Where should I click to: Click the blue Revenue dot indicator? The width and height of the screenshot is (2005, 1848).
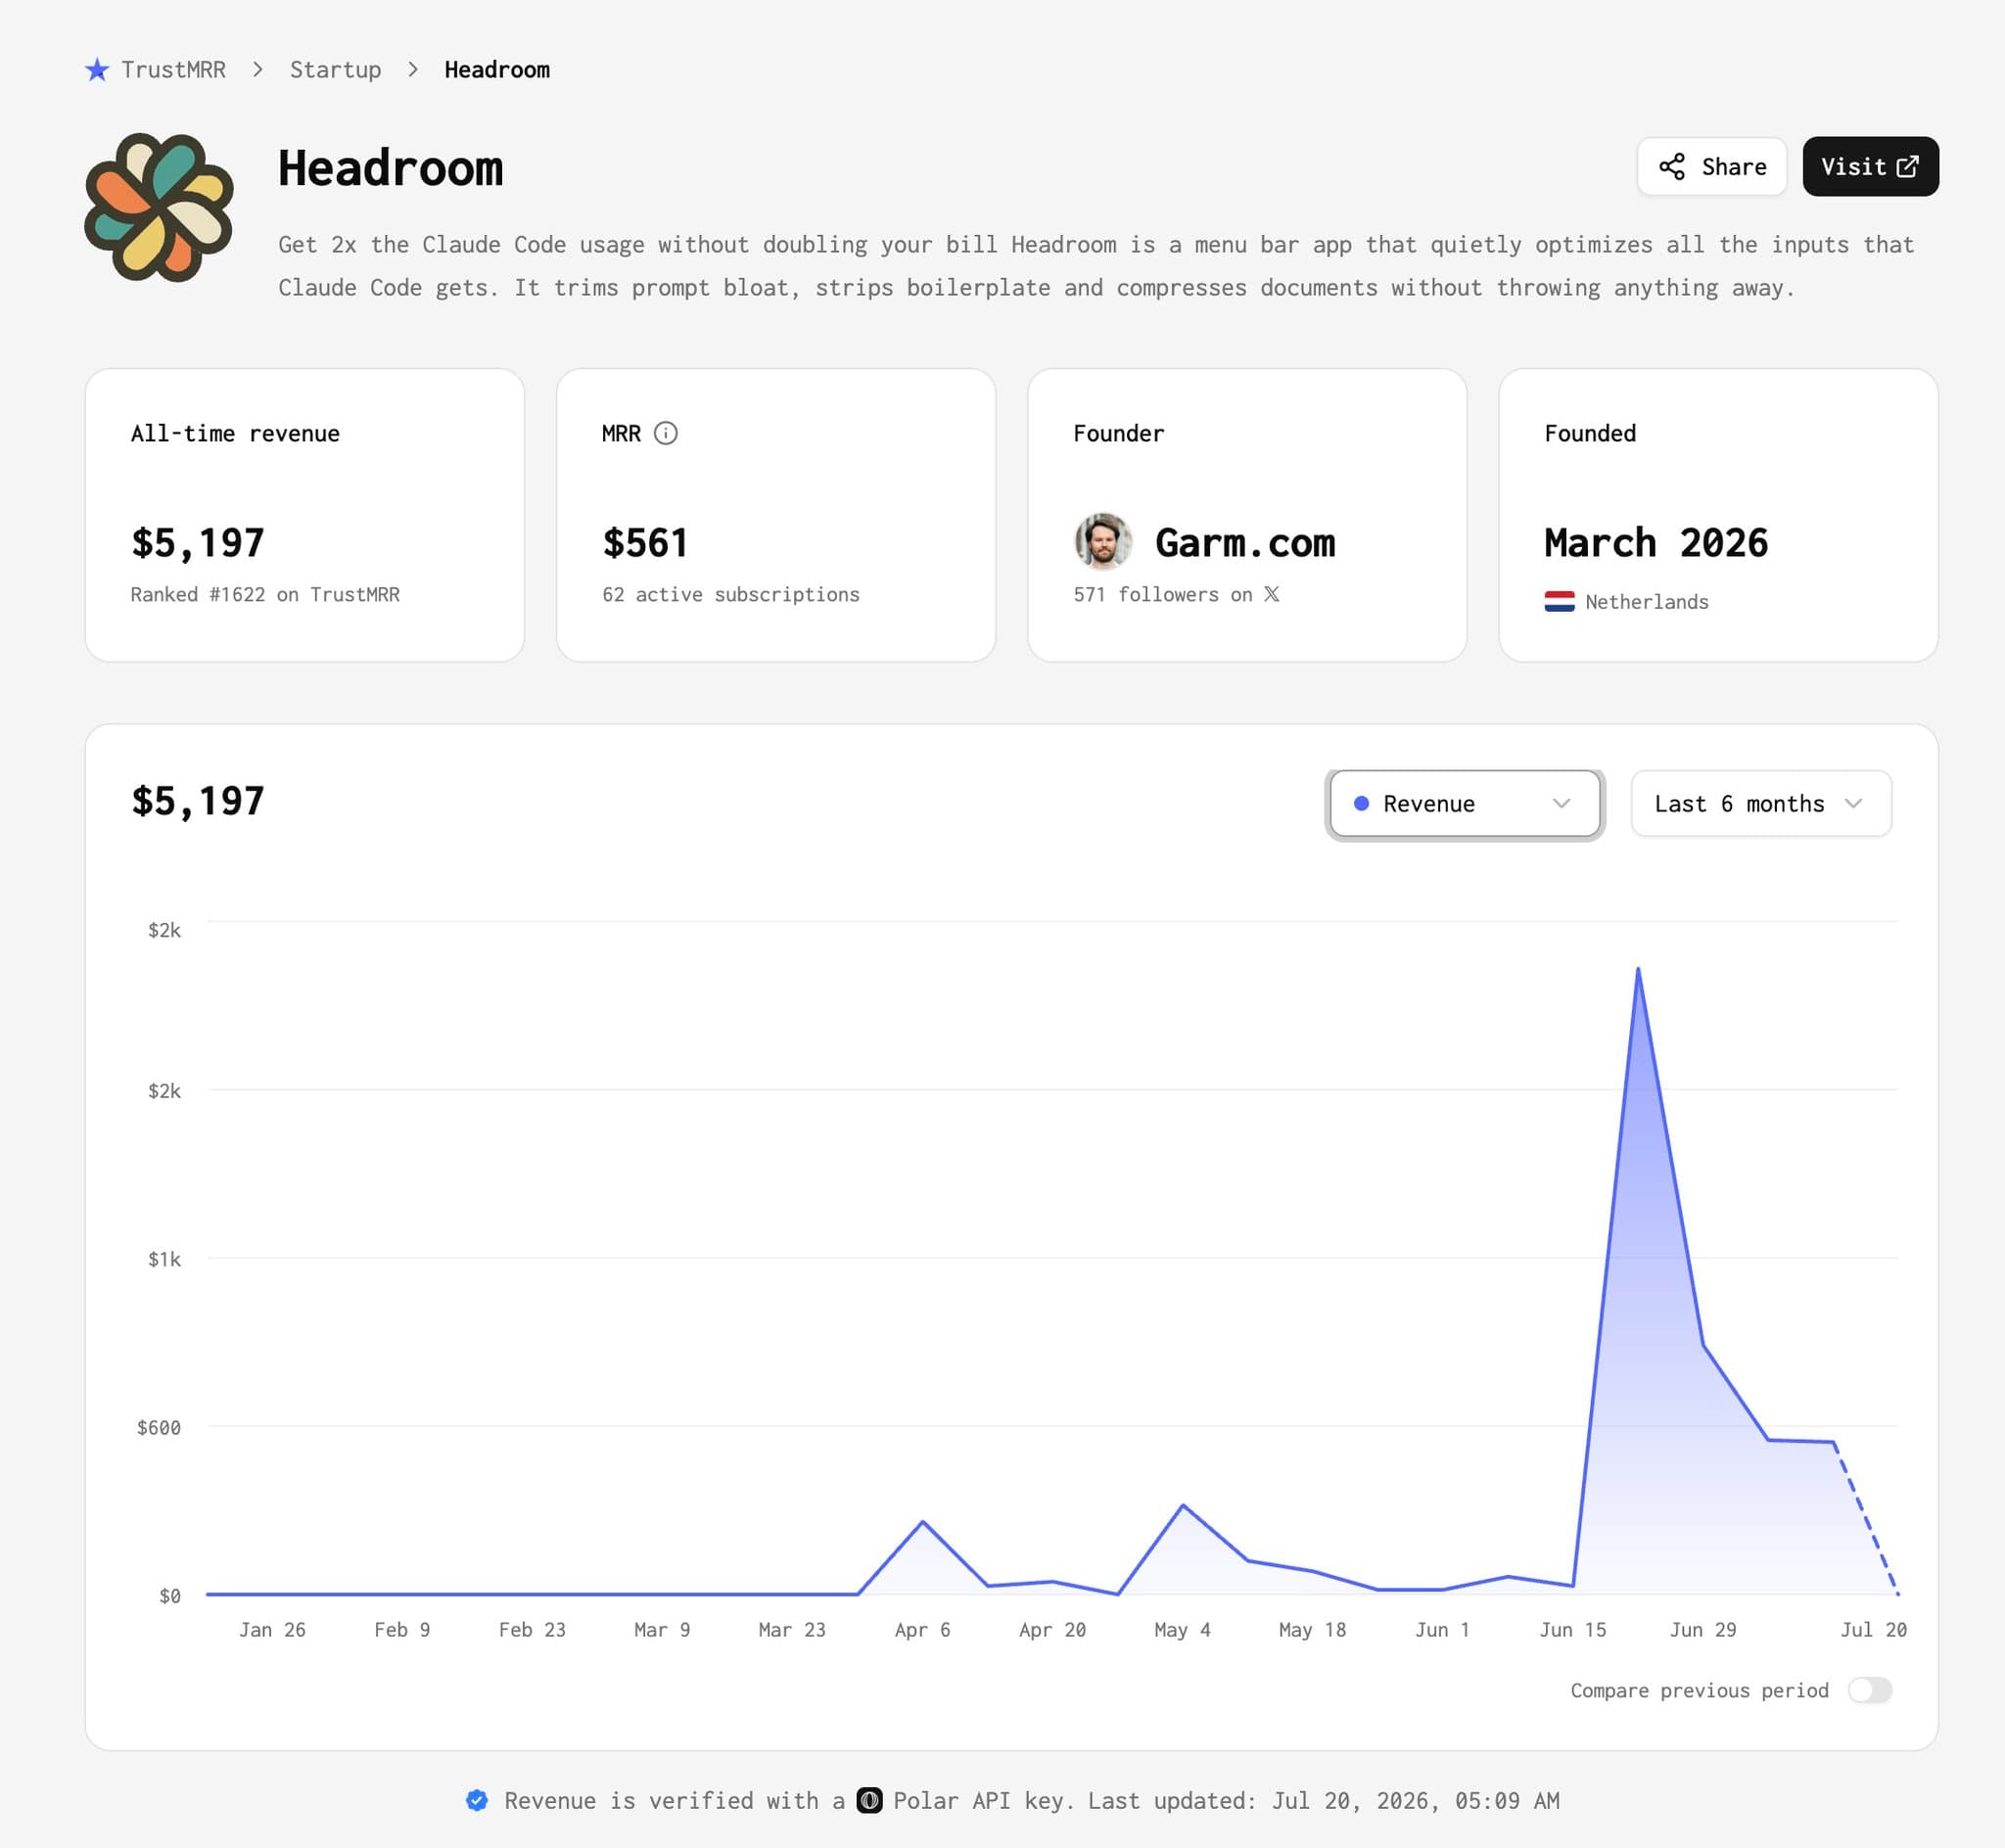pos(1361,803)
